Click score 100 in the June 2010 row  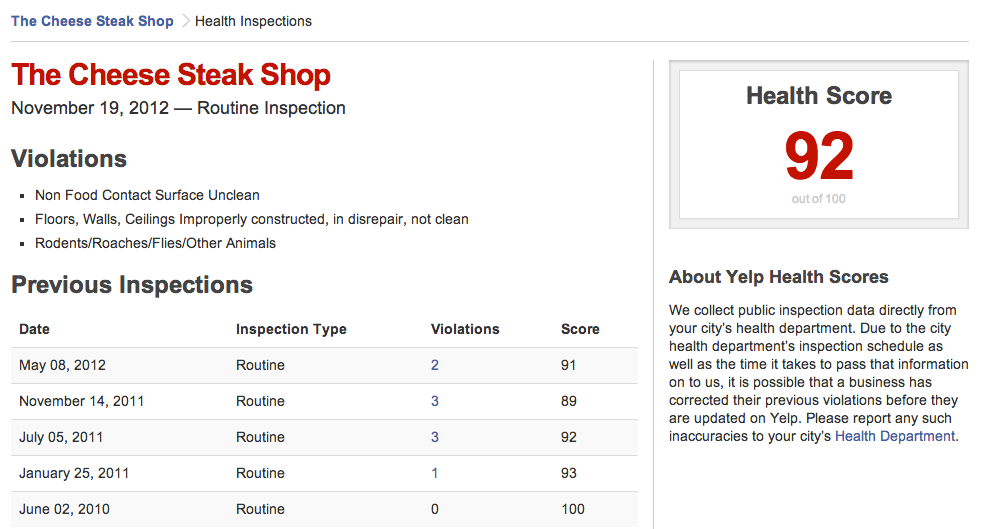(x=572, y=509)
